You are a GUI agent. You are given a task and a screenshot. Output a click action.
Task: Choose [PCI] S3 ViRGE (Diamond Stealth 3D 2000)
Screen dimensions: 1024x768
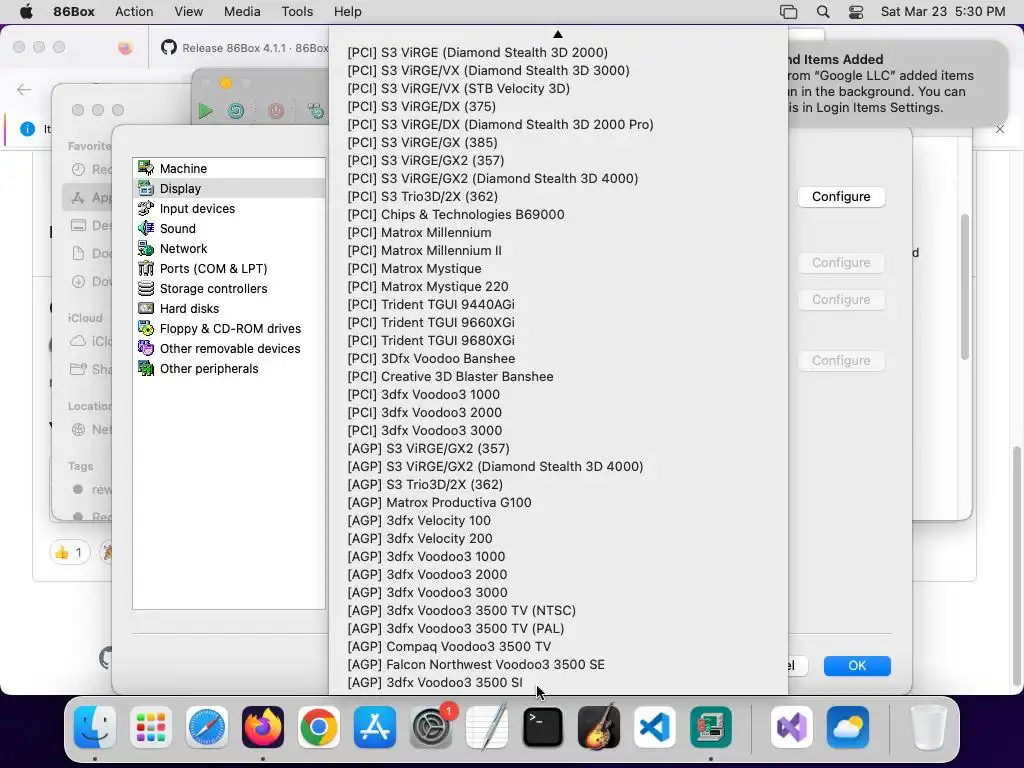[x=558, y=52]
